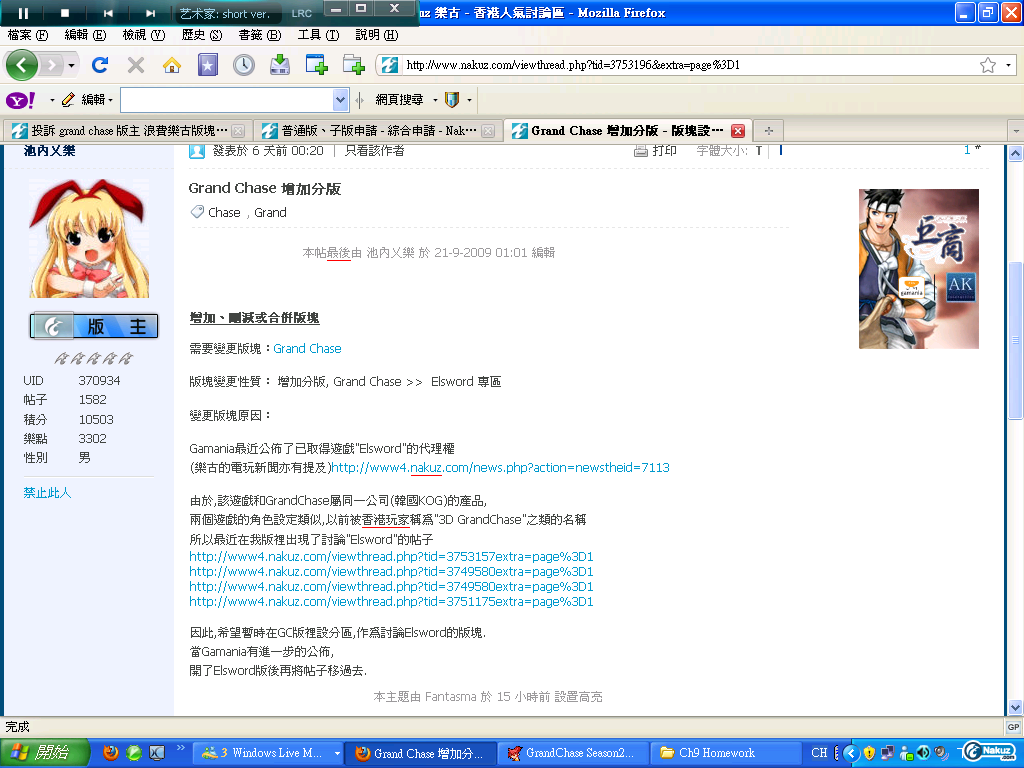Click the game advertisement banner image
Image resolution: width=1024 pixels, height=768 pixels.
coord(918,268)
